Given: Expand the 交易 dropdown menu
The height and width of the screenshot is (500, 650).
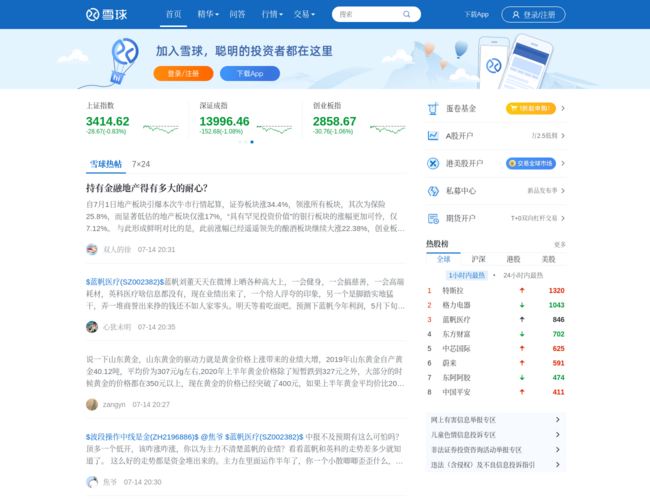Looking at the screenshot, I should pyautogui.click(x=304, y=14).
